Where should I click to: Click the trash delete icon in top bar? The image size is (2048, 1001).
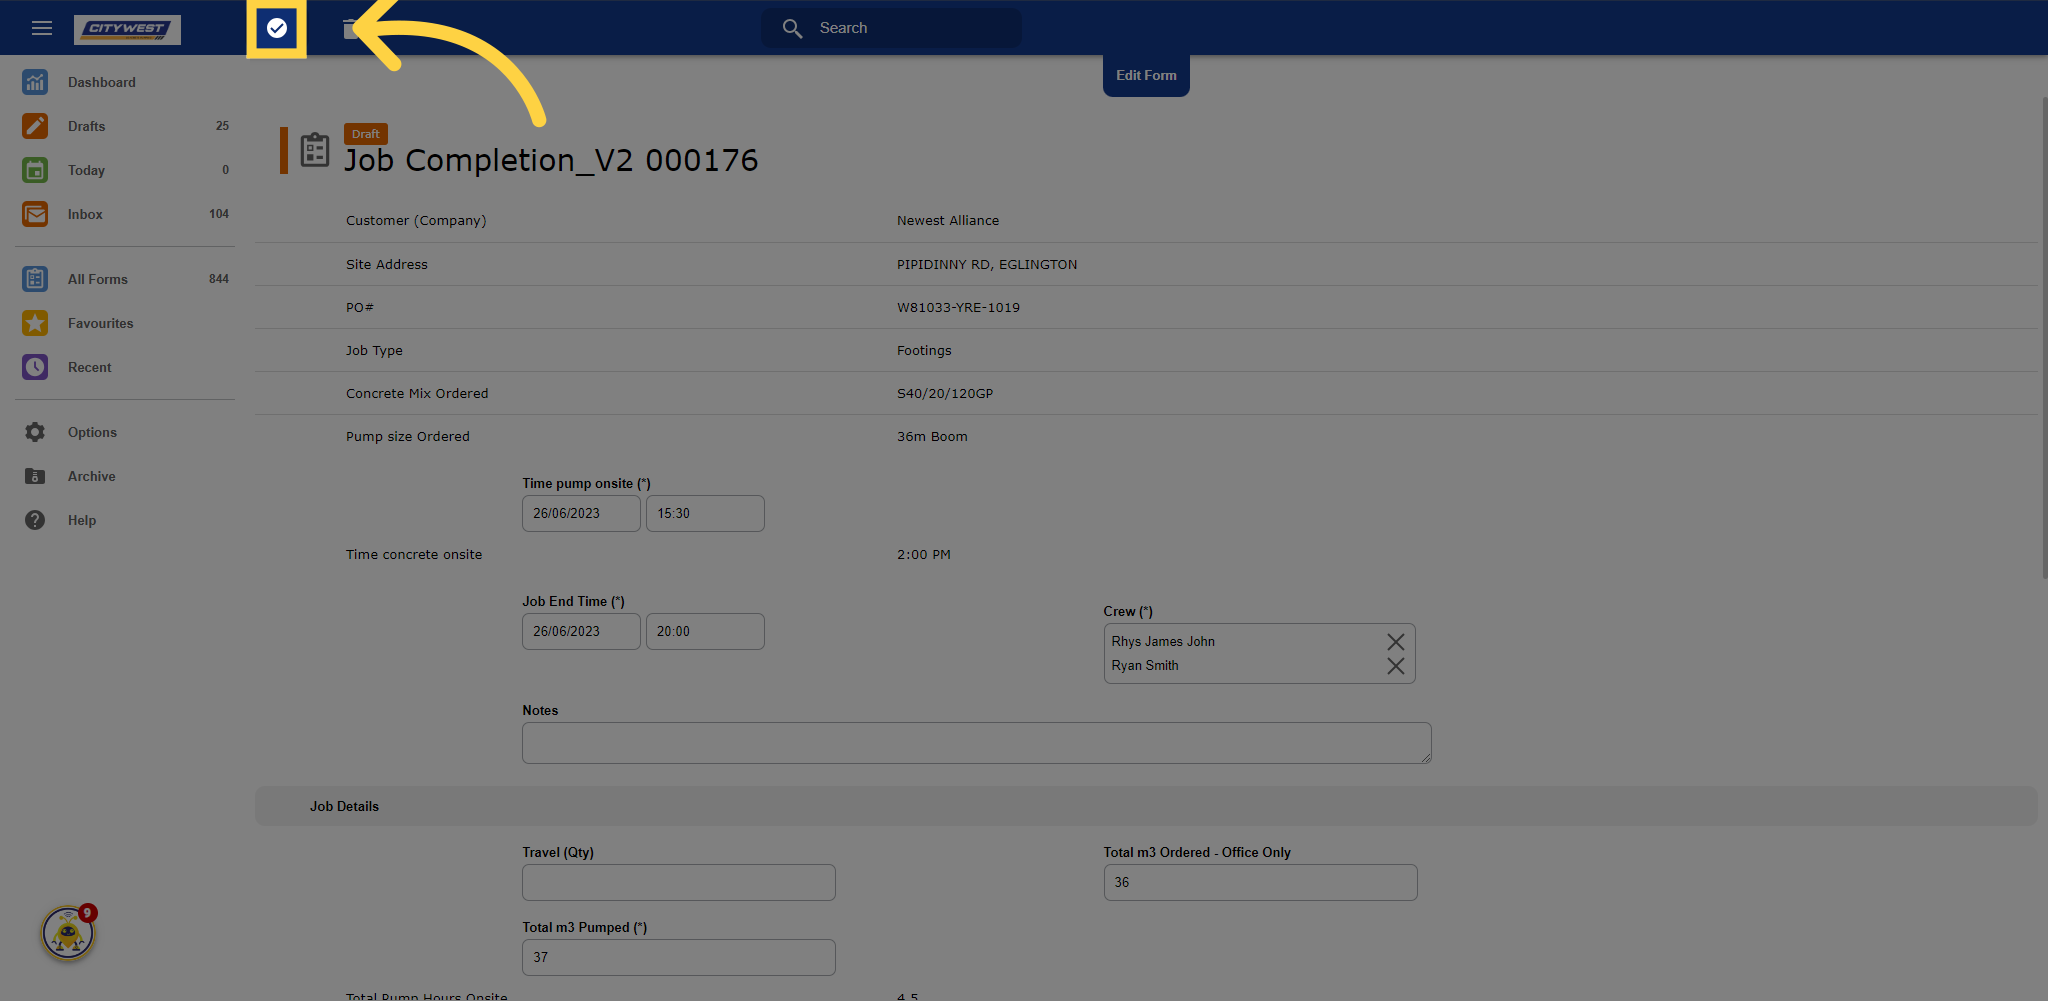349,28
